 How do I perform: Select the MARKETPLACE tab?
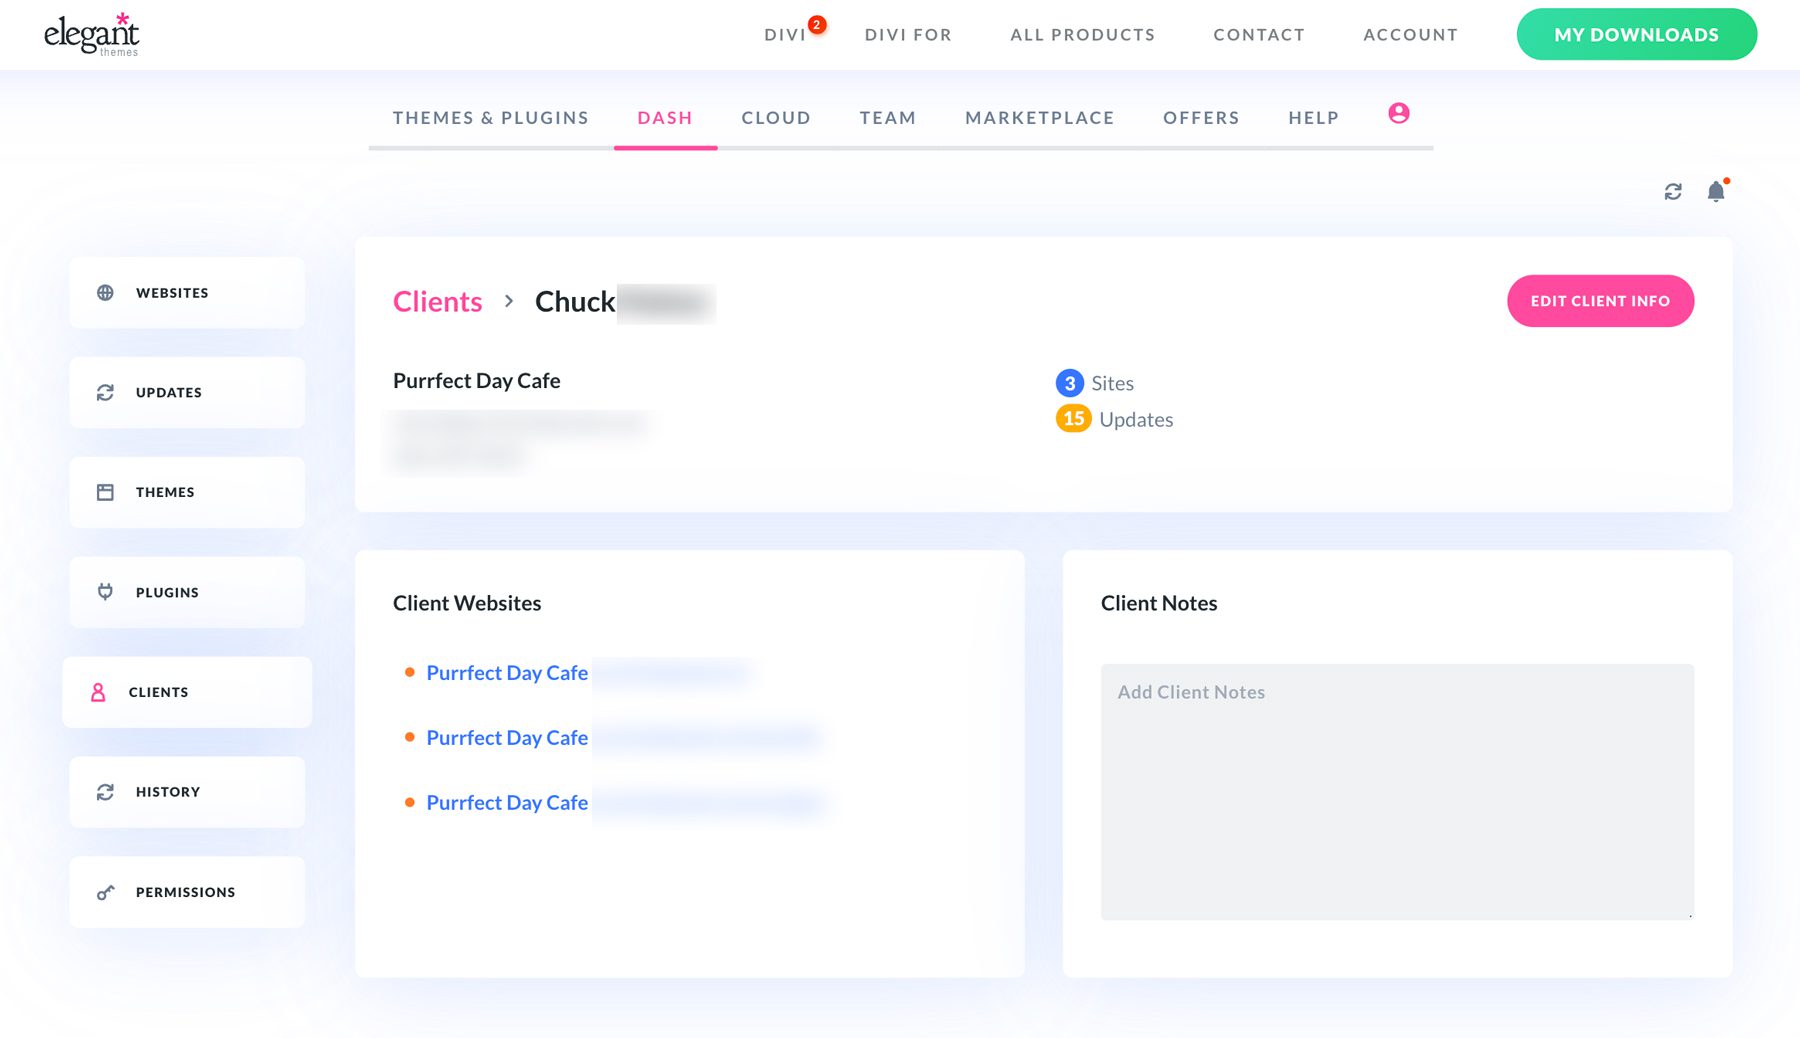point(1039,117)
